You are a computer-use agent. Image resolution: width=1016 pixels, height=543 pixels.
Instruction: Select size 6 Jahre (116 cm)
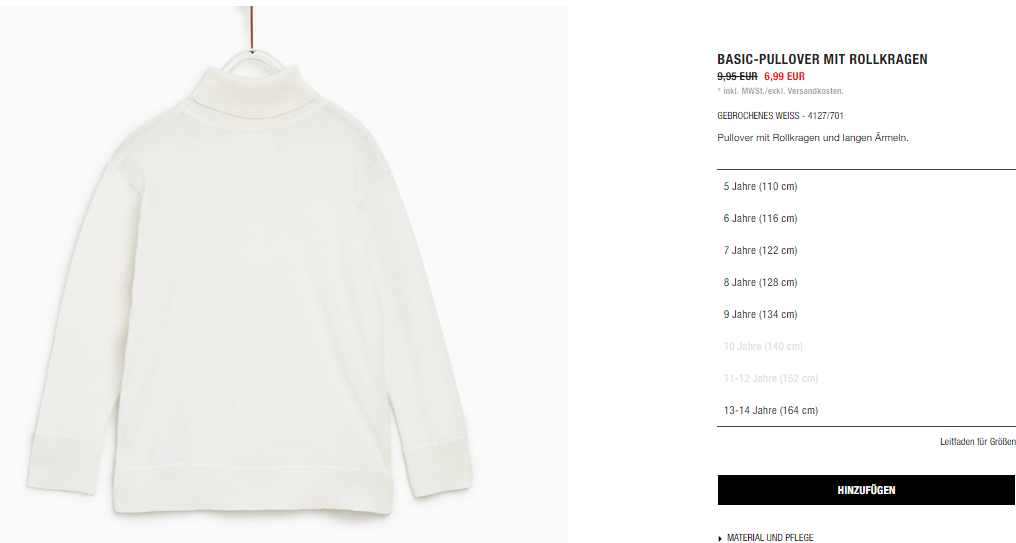(x=866, y=218)
